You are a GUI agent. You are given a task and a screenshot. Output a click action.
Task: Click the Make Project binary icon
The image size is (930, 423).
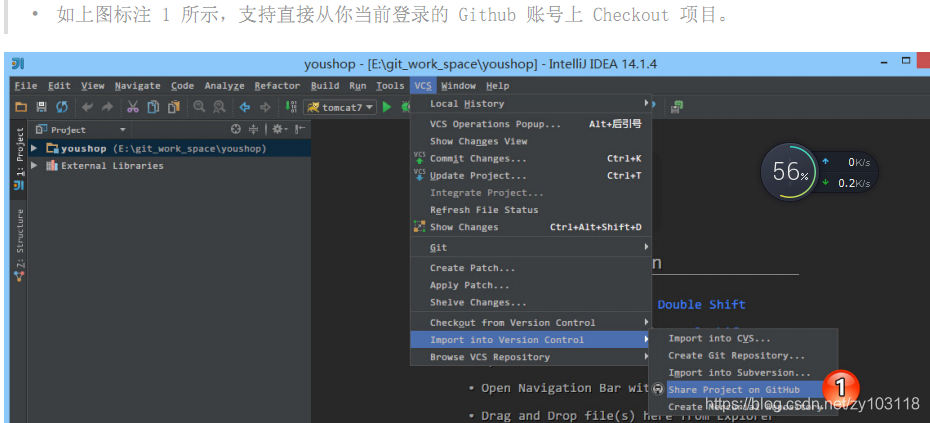tap(291, 107)
